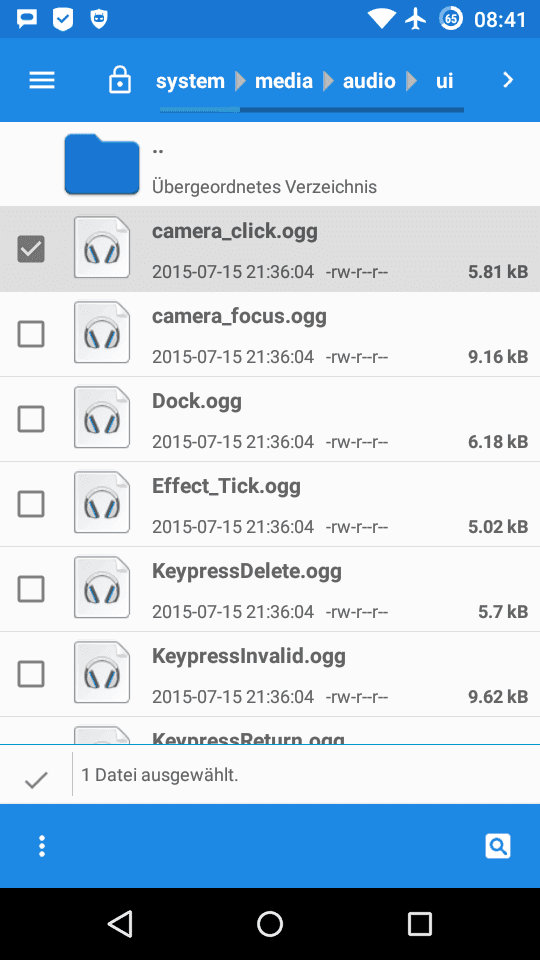This screenshot has width=540, height=960.
Task: Uncheck the camera_click.ogg checkbox
Action: point(31,249)
